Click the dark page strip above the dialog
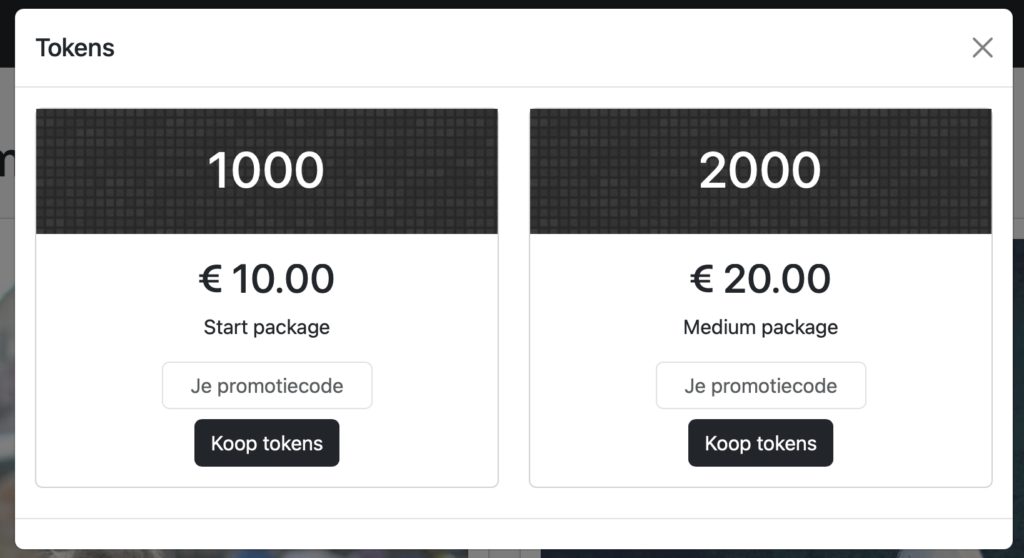1024x558 pixels. (500, 4)
